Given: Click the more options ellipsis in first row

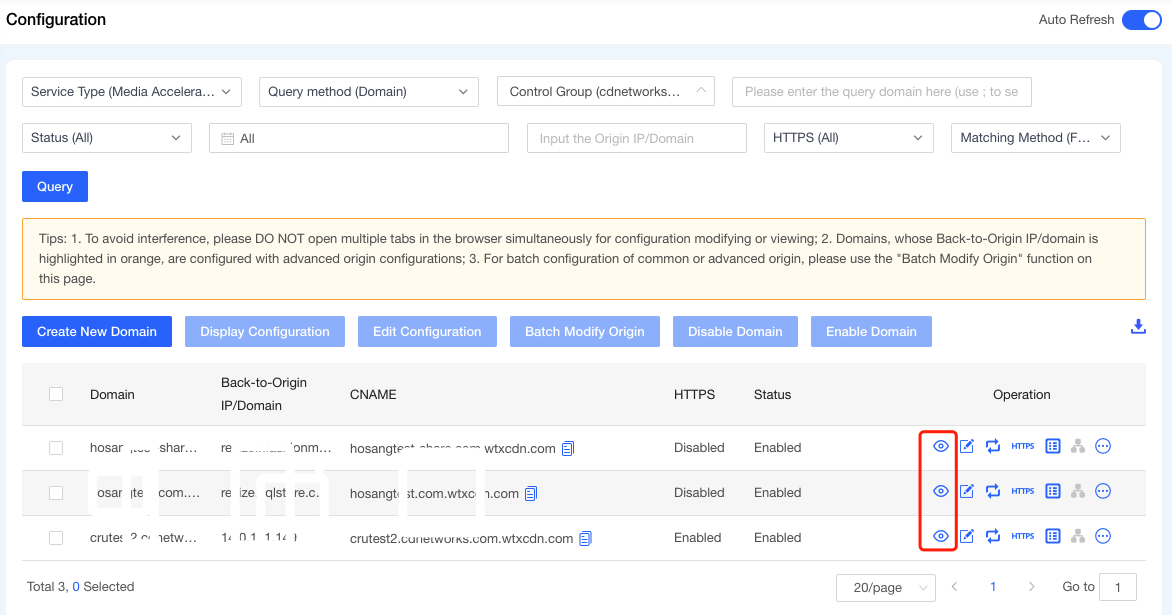Looking at the screenshot, I should (1103, 447).
